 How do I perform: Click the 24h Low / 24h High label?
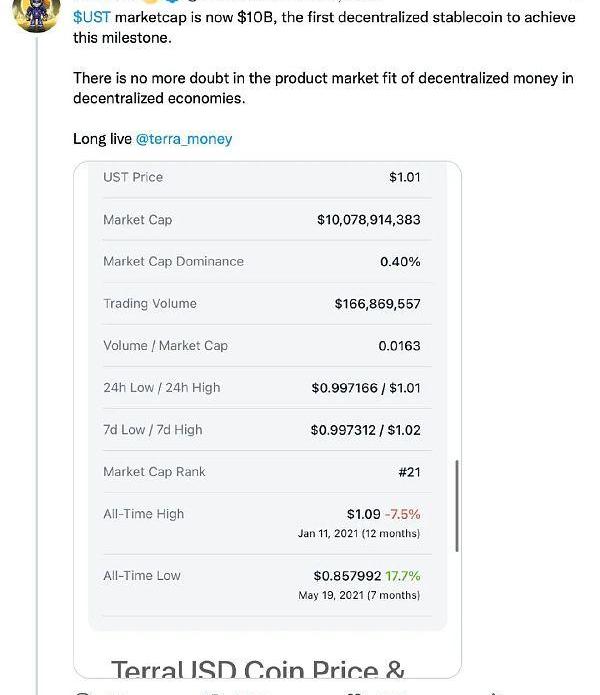click(x=162, y=388)
